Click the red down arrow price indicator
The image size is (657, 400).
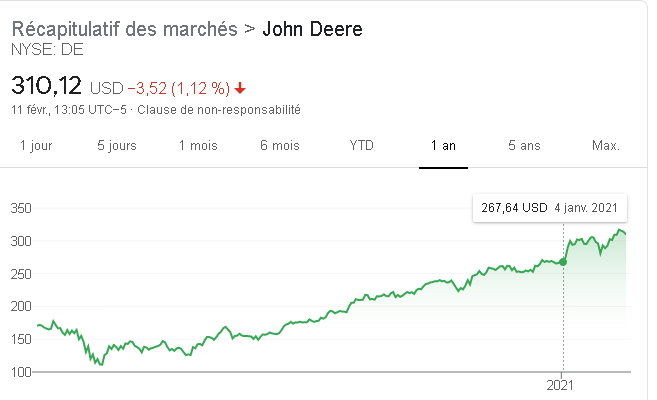(x=241, y=87)
